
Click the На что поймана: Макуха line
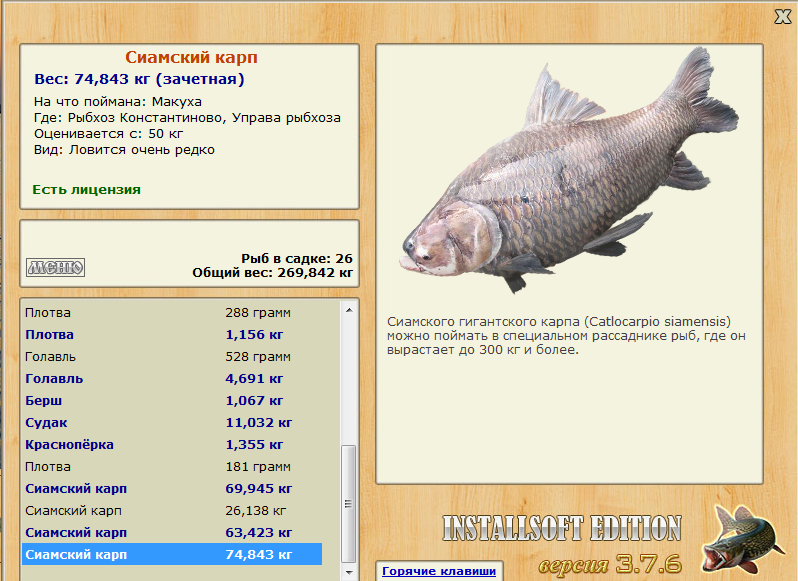coord(118,102)
